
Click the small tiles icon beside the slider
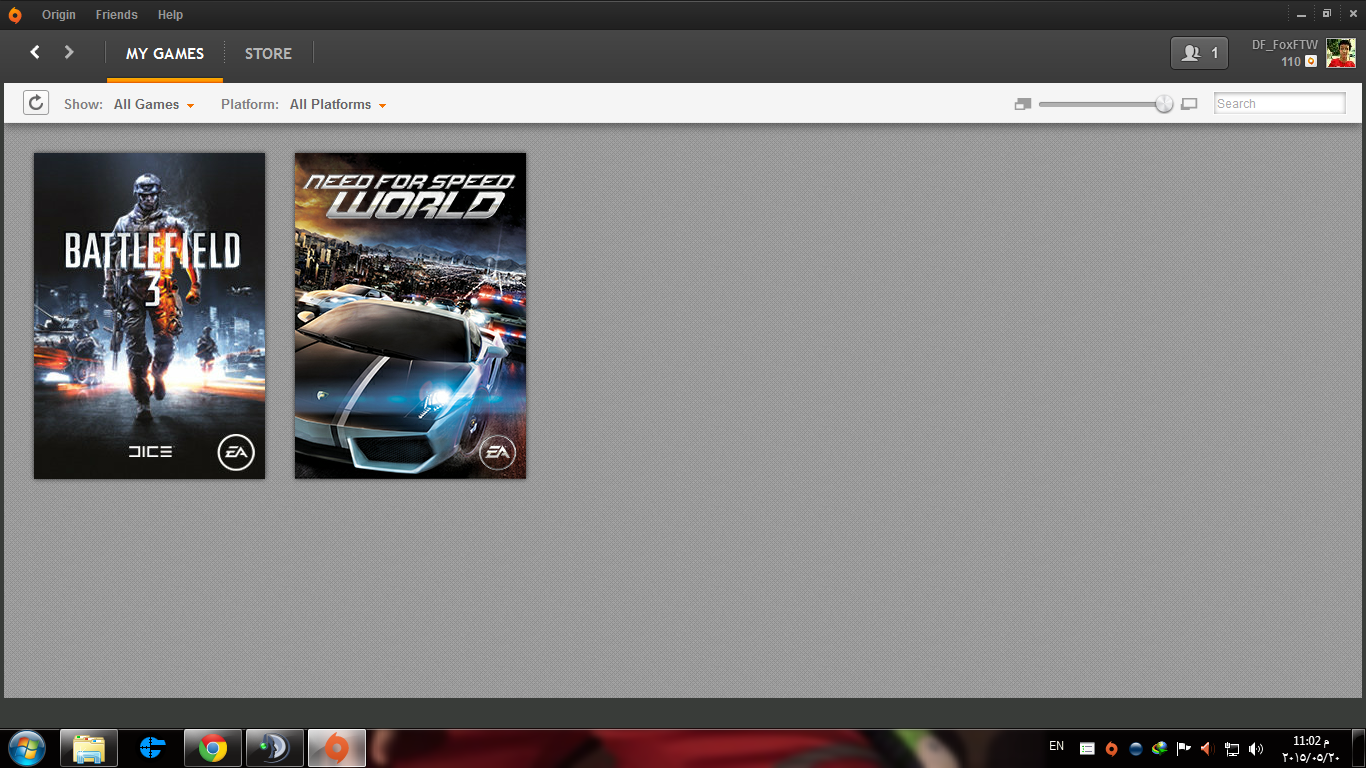pyautogui.click(x=1022, y=104)
